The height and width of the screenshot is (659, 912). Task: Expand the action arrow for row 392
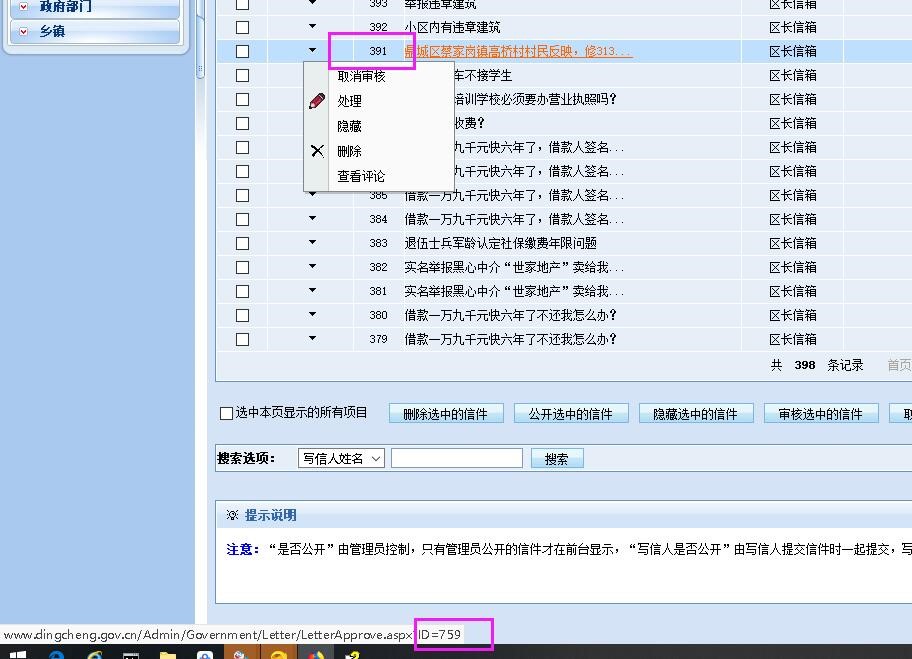click(312, 27)
